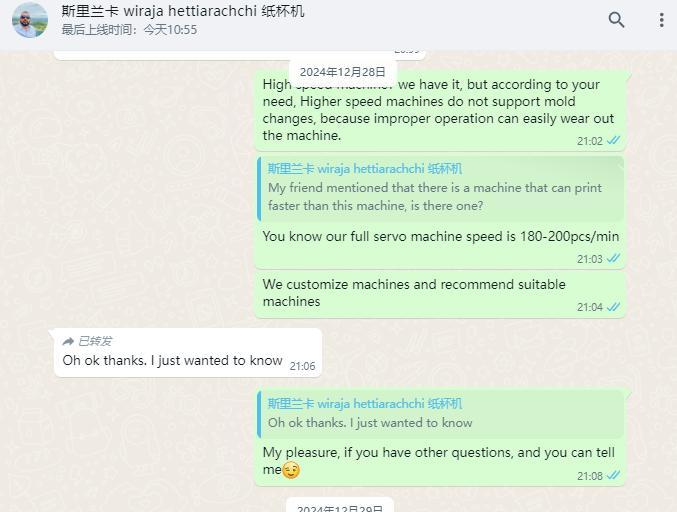Click the read-receipt ticks on the 21:02 message
The height and width of the screenshot is (512, 677).
point(613,140)
